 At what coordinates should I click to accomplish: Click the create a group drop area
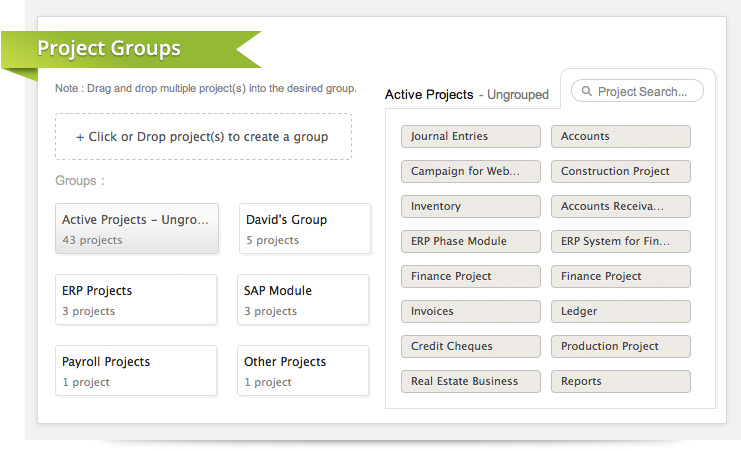[x=203, y=137]
